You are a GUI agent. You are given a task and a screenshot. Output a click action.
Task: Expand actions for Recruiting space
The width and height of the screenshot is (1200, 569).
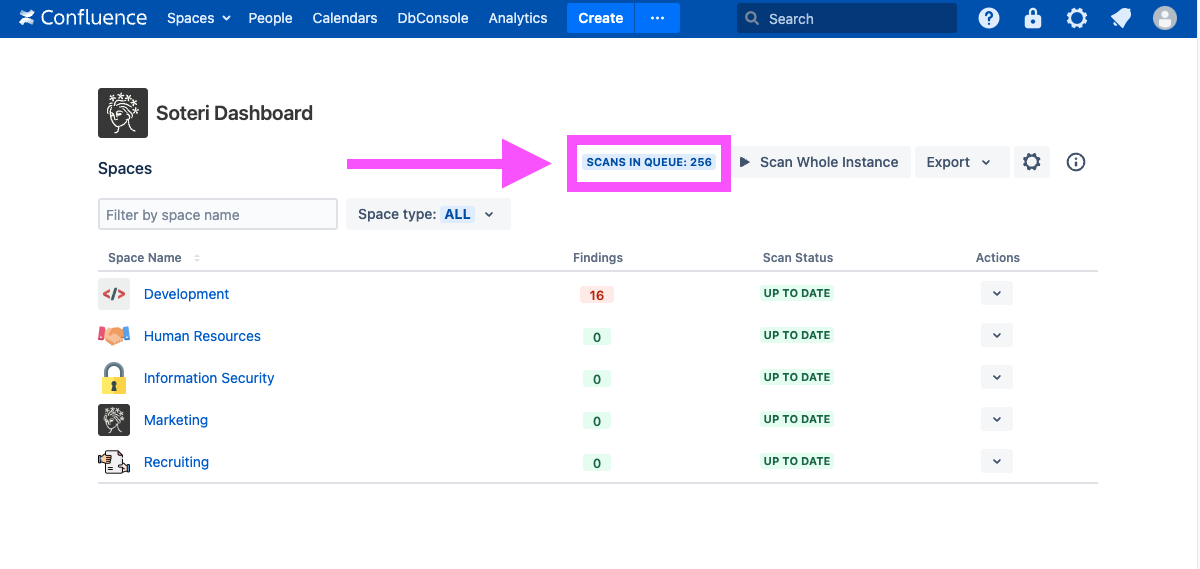point(996,461)
